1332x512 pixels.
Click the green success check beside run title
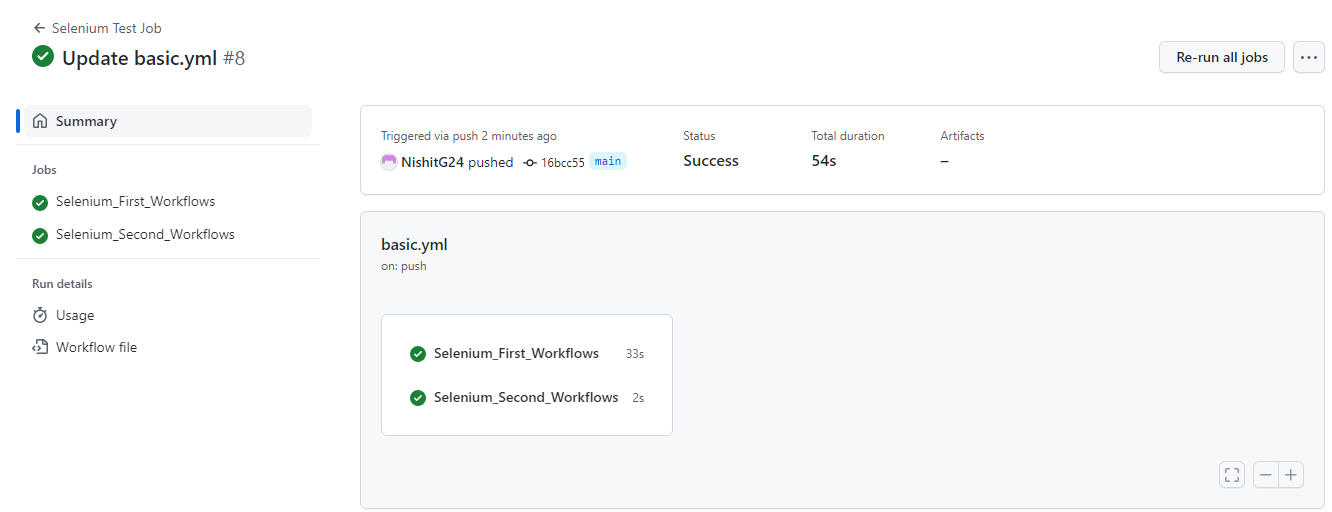(43, 57)
